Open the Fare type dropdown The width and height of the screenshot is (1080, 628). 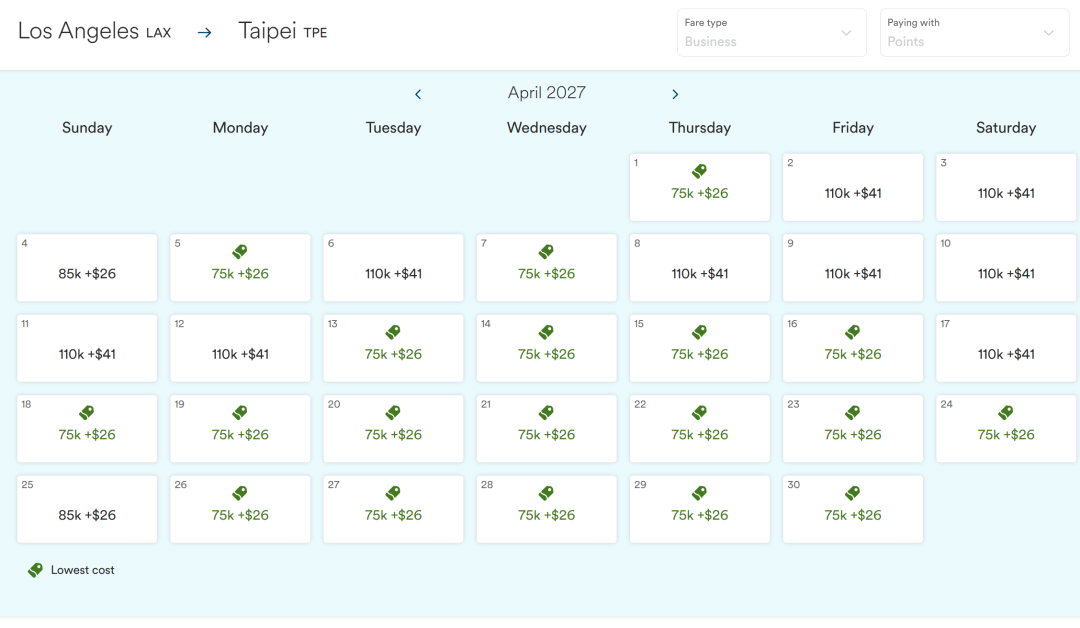771,32
